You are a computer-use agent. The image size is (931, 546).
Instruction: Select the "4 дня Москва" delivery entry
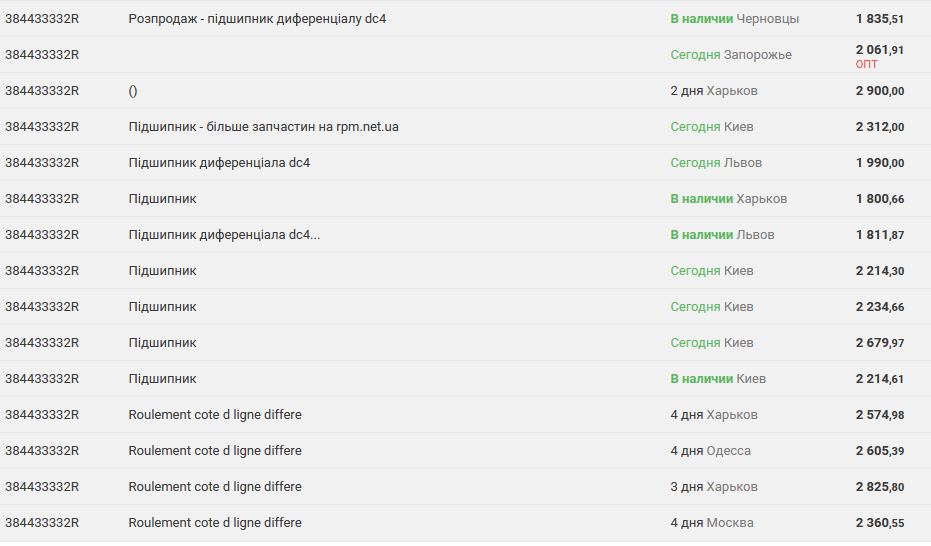(x=711, y=523)
